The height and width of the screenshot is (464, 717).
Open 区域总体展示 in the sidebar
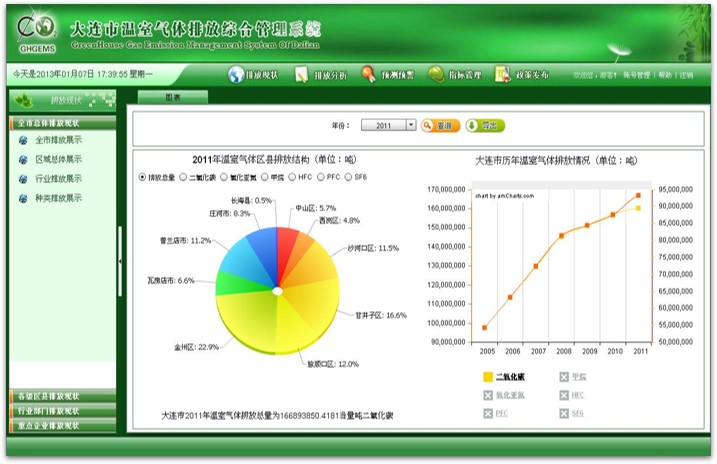pyautogui.click(x=58, y=160)
